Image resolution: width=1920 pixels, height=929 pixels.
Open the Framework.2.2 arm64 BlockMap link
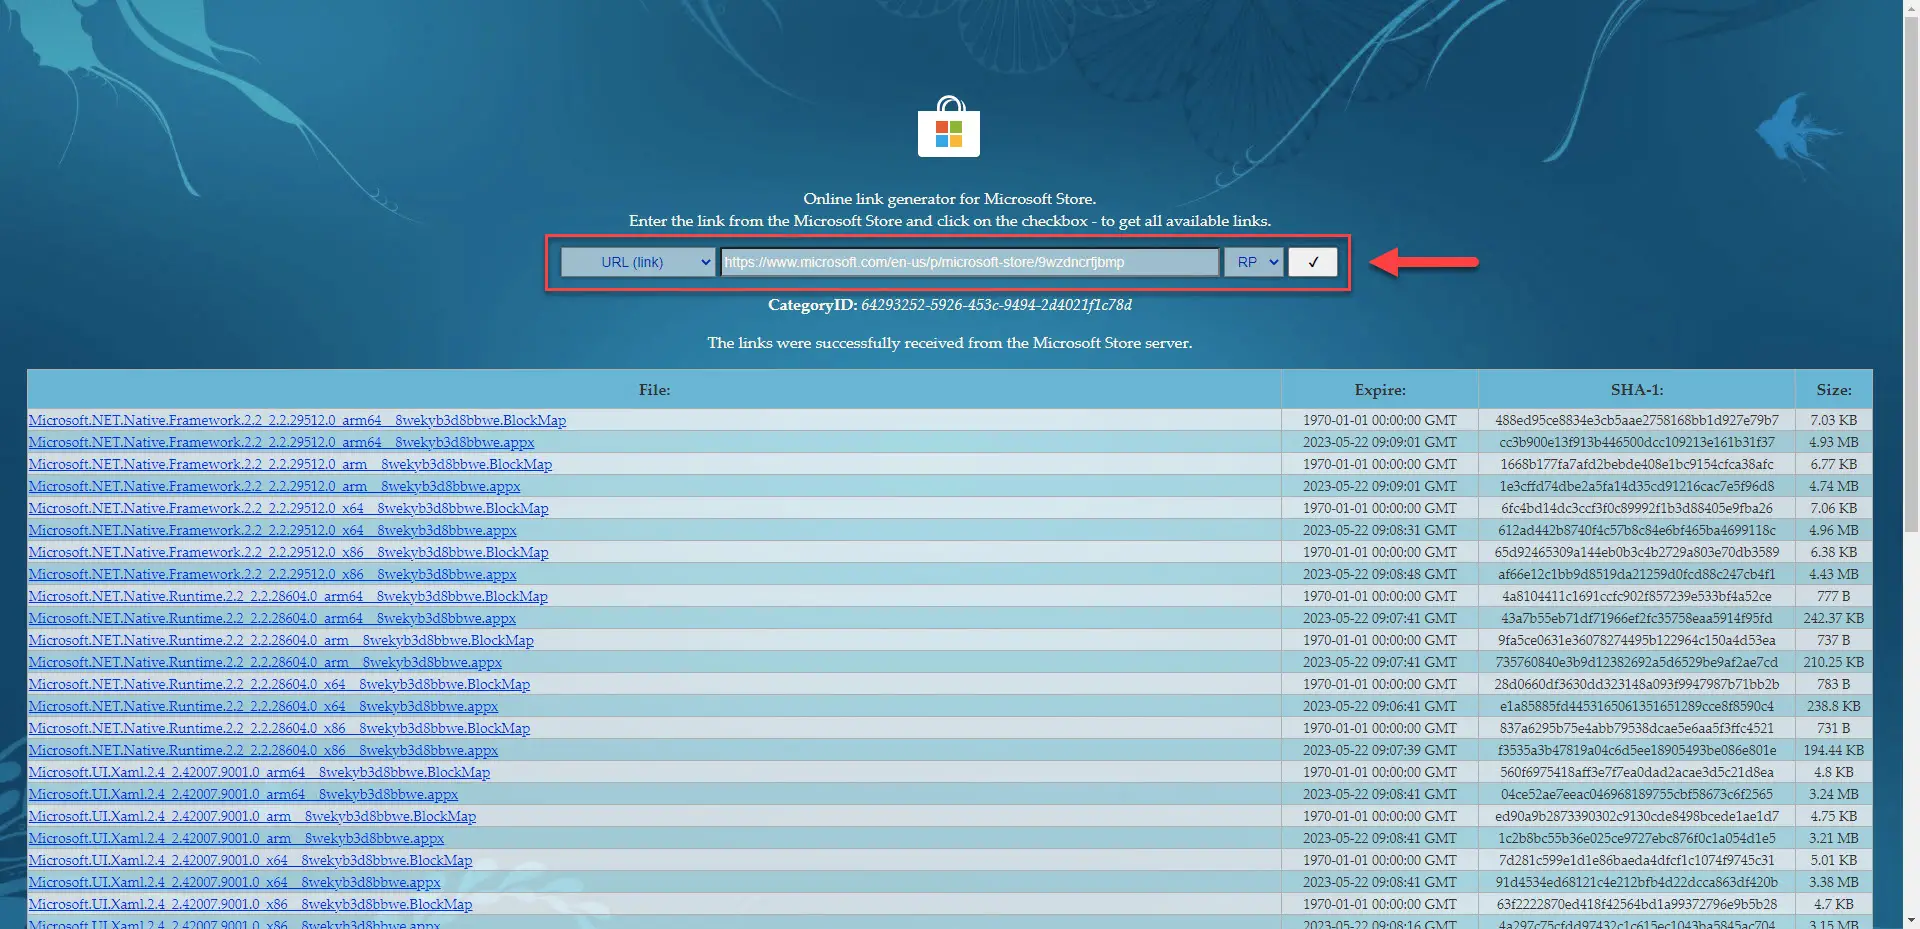click(x=297, y=420)
